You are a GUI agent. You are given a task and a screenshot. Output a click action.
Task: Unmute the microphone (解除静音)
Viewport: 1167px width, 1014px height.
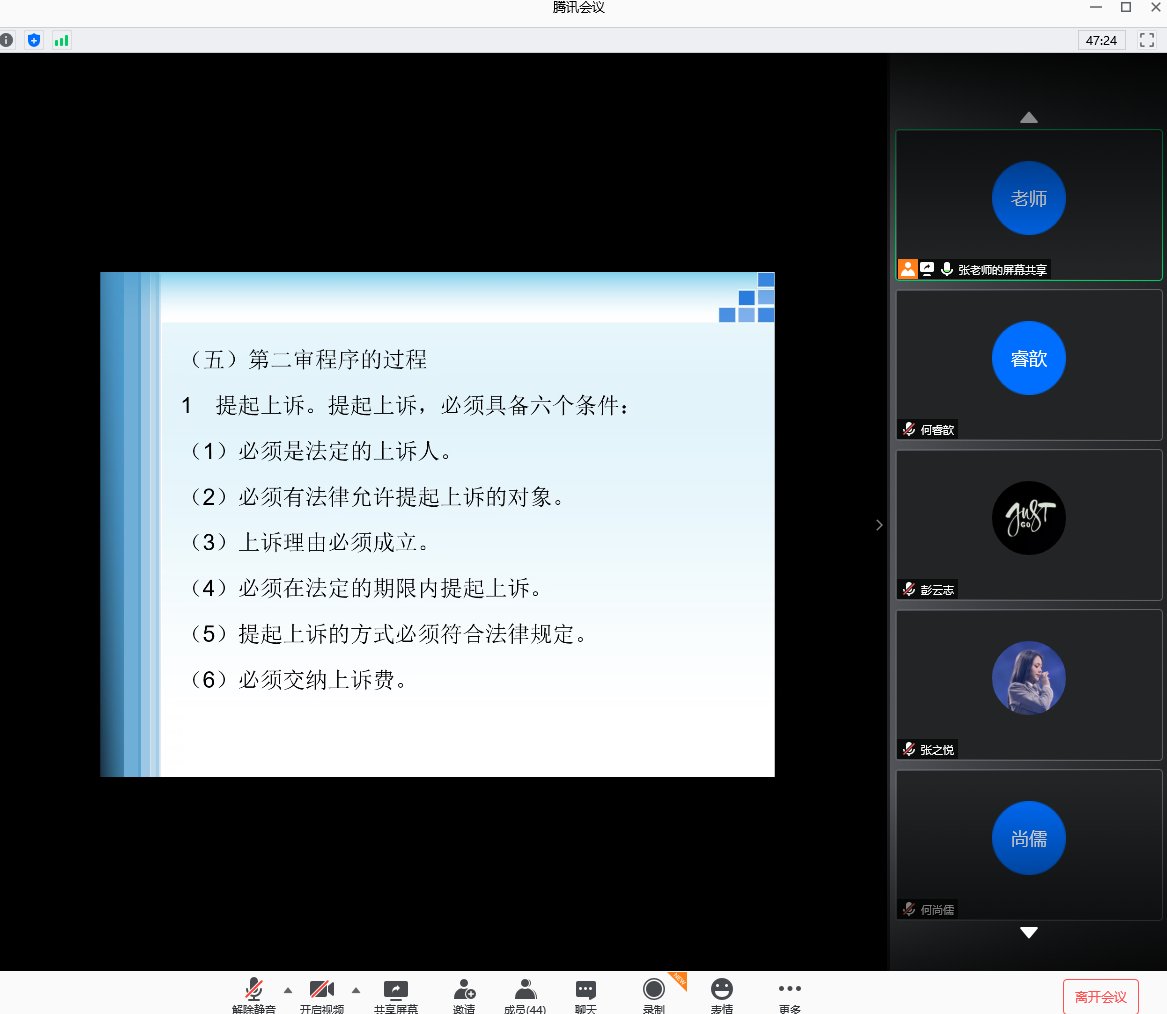[x=254, y=996]
